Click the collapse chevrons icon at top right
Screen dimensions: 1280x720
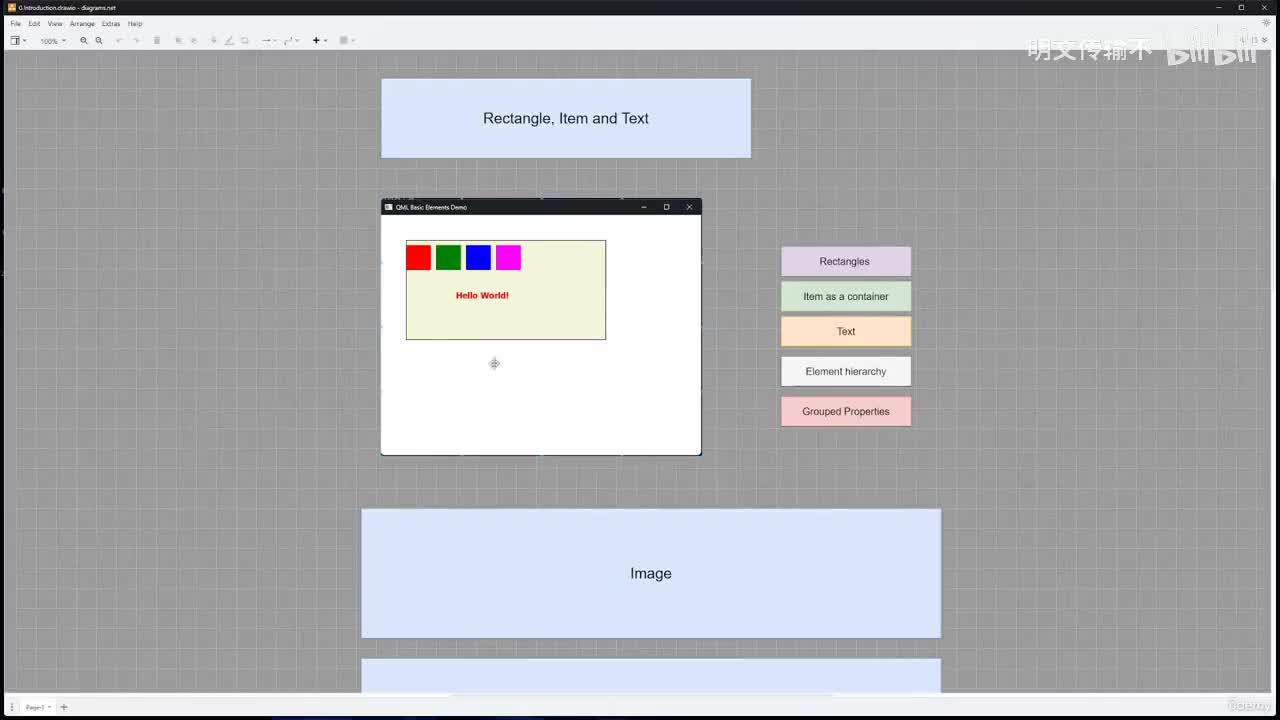[1264, 41]
